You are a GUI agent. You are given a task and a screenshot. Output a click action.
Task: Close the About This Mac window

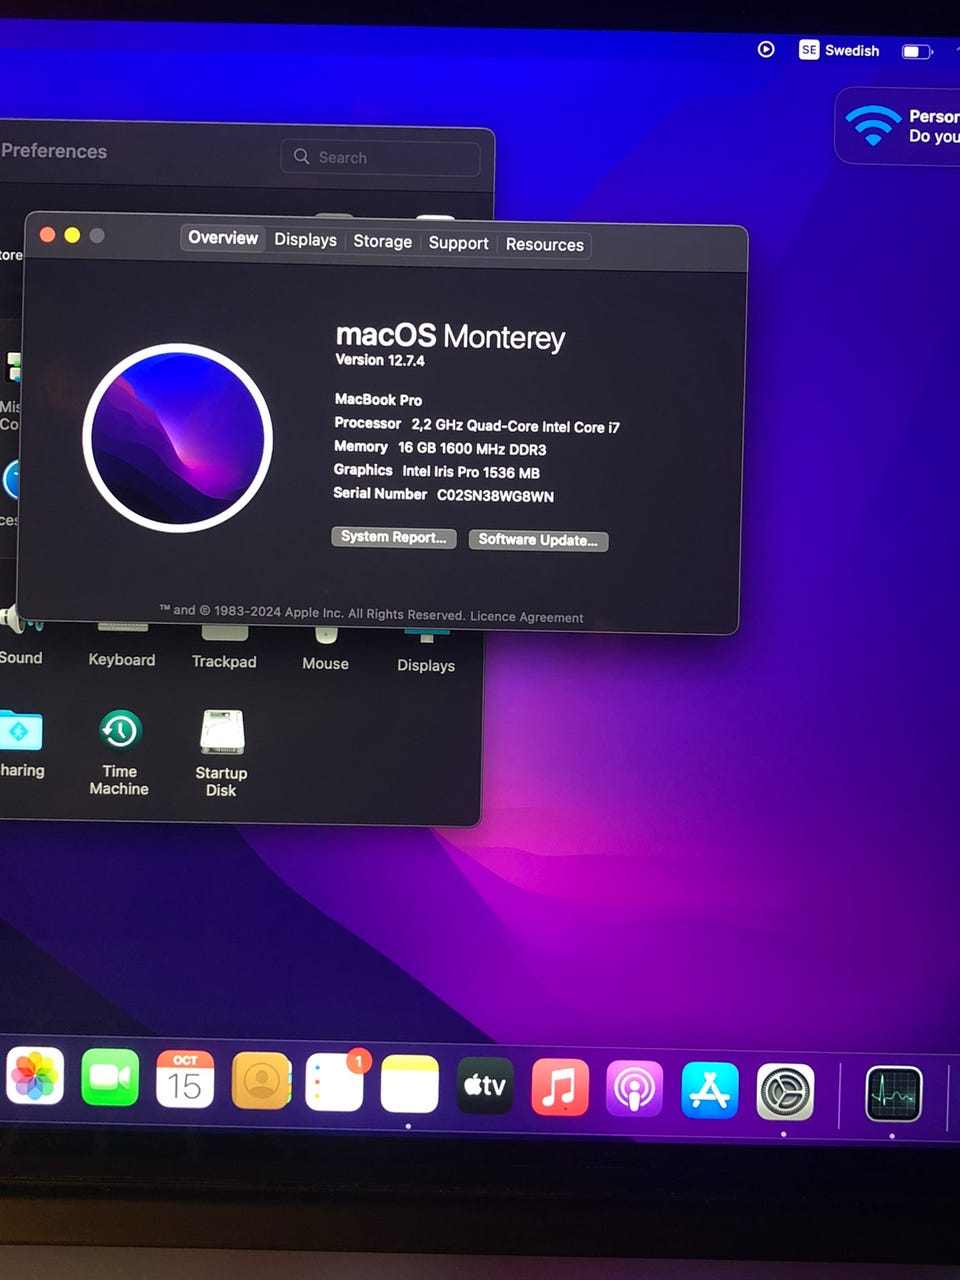(47, 234)
